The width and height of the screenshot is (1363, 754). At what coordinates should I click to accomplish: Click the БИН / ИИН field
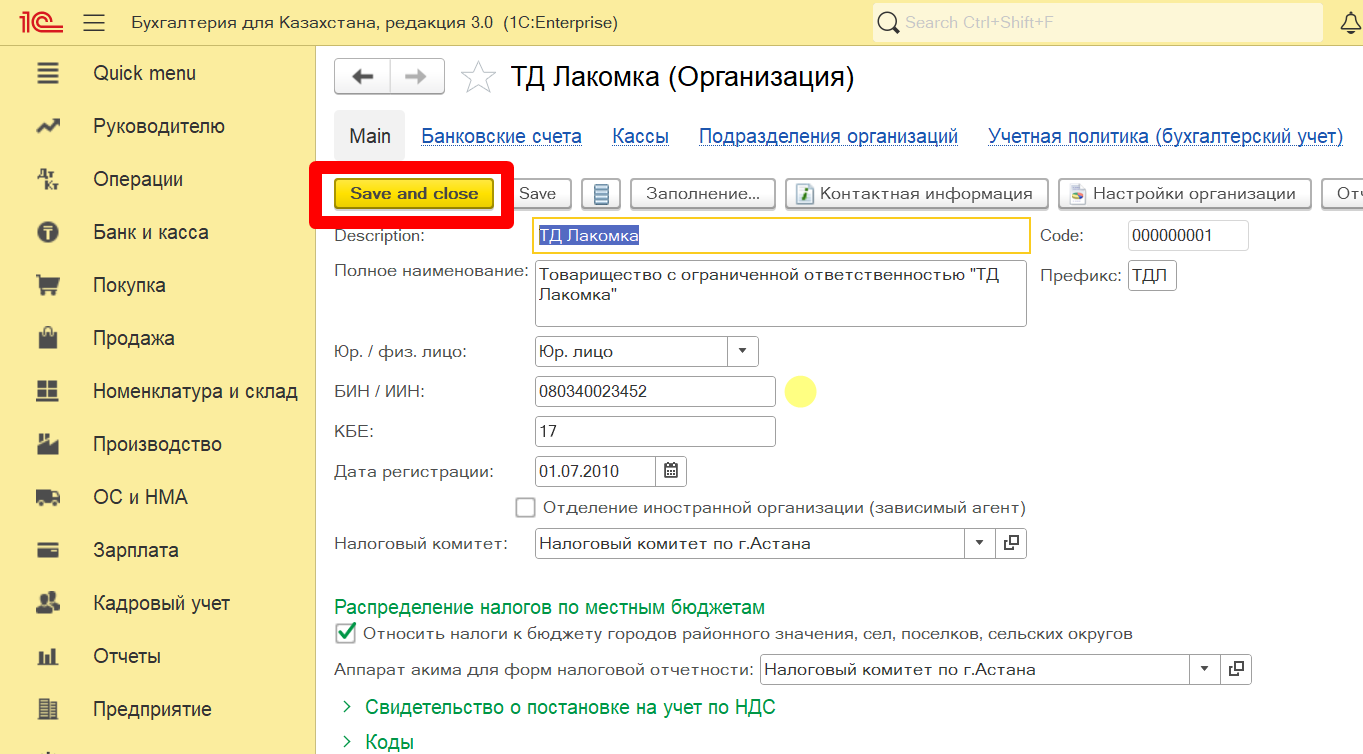[655, 391]
